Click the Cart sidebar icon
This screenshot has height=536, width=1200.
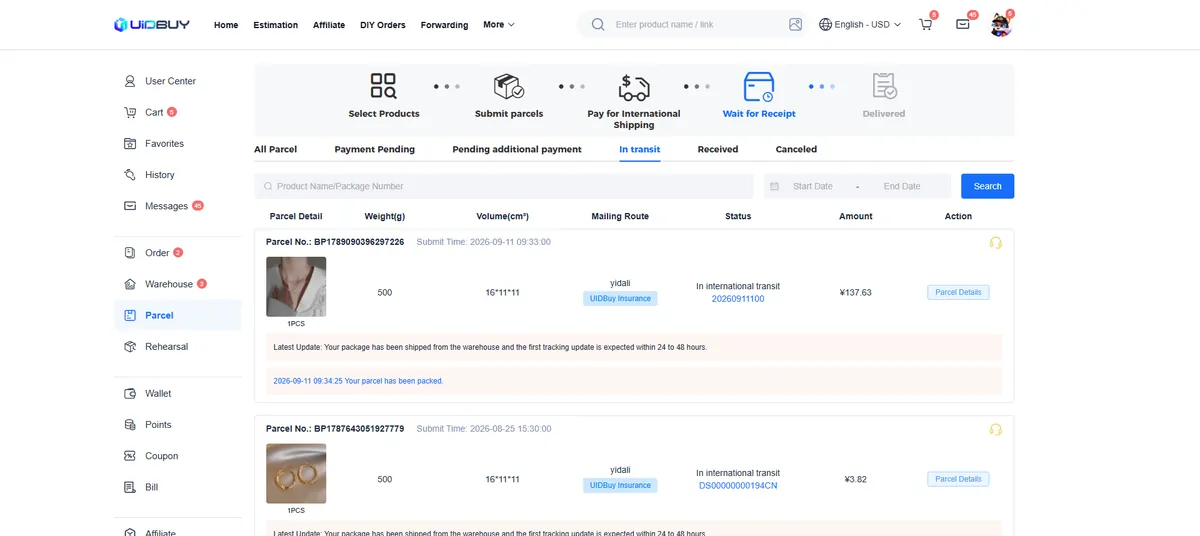click(x=130, y=112)
